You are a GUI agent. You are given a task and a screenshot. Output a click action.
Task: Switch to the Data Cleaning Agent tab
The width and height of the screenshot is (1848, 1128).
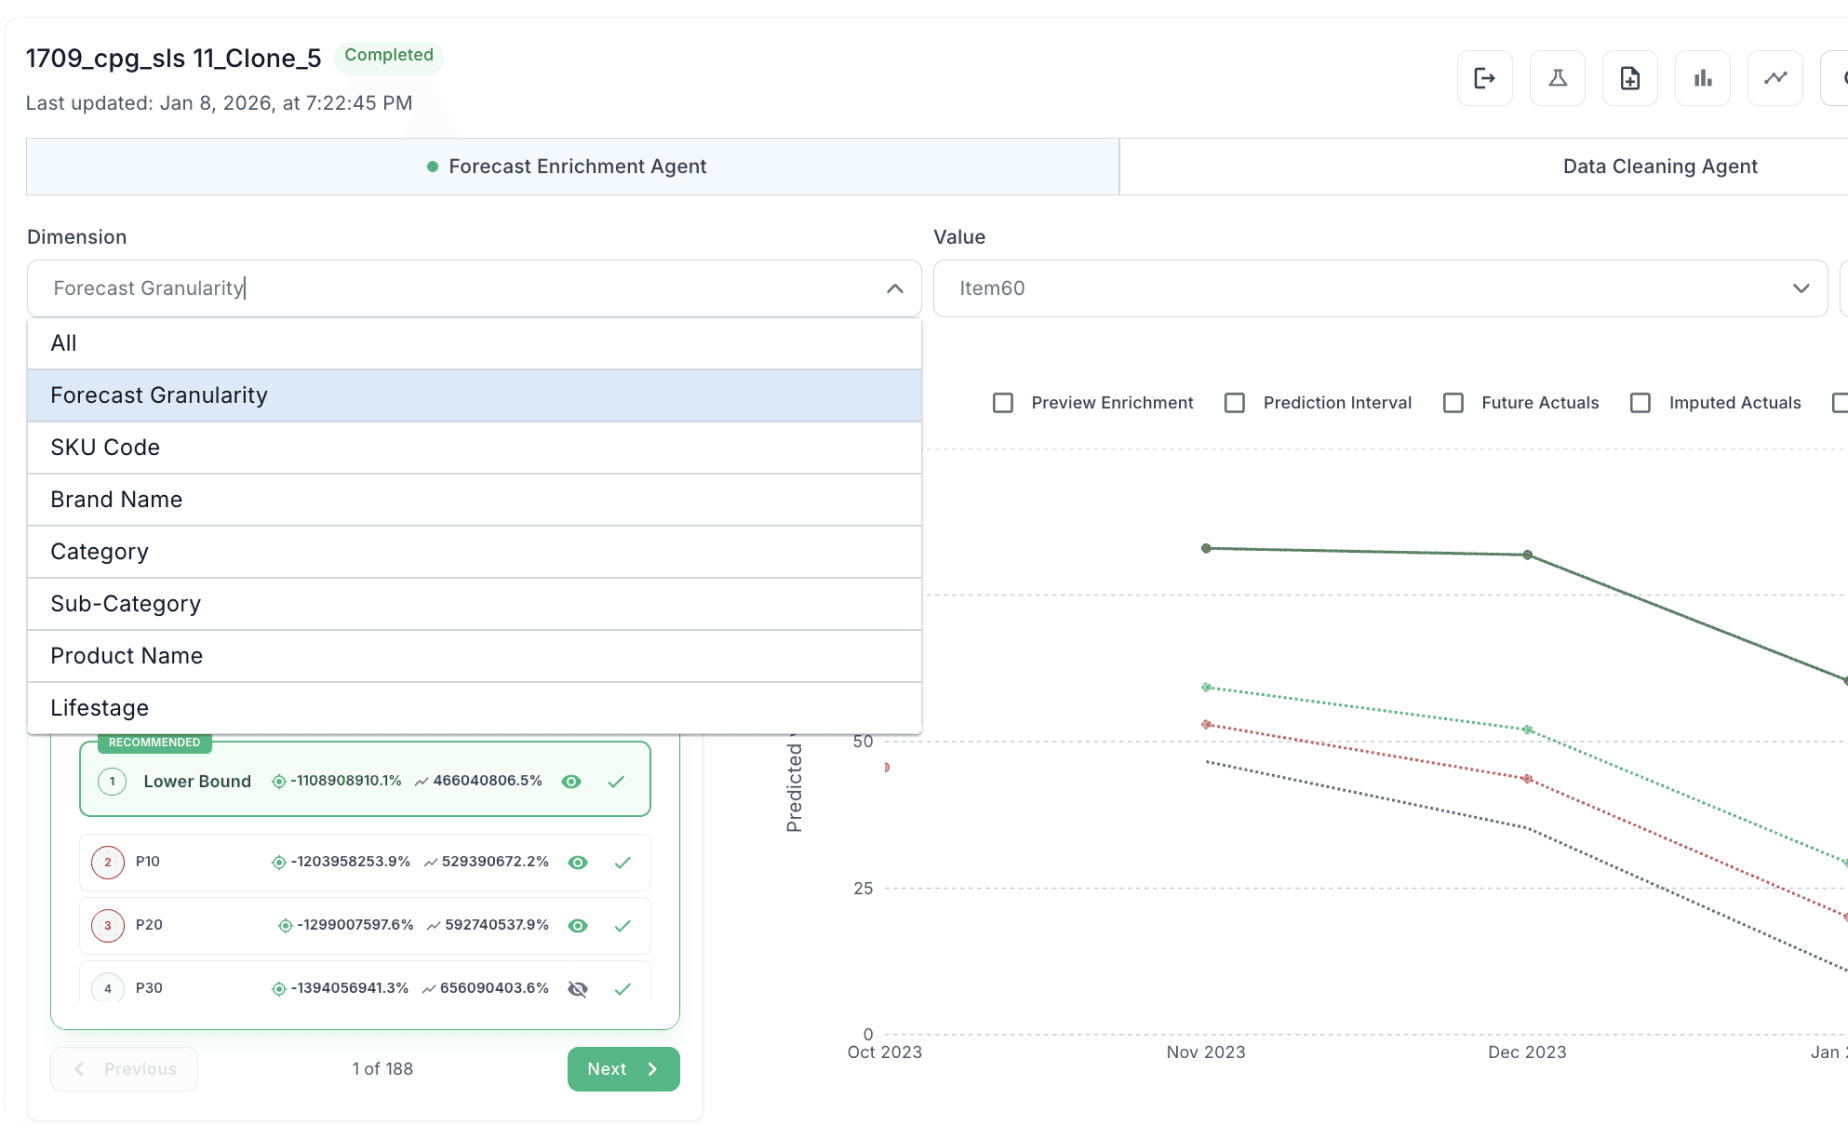pyautogui.click(x=1660, y=166)
